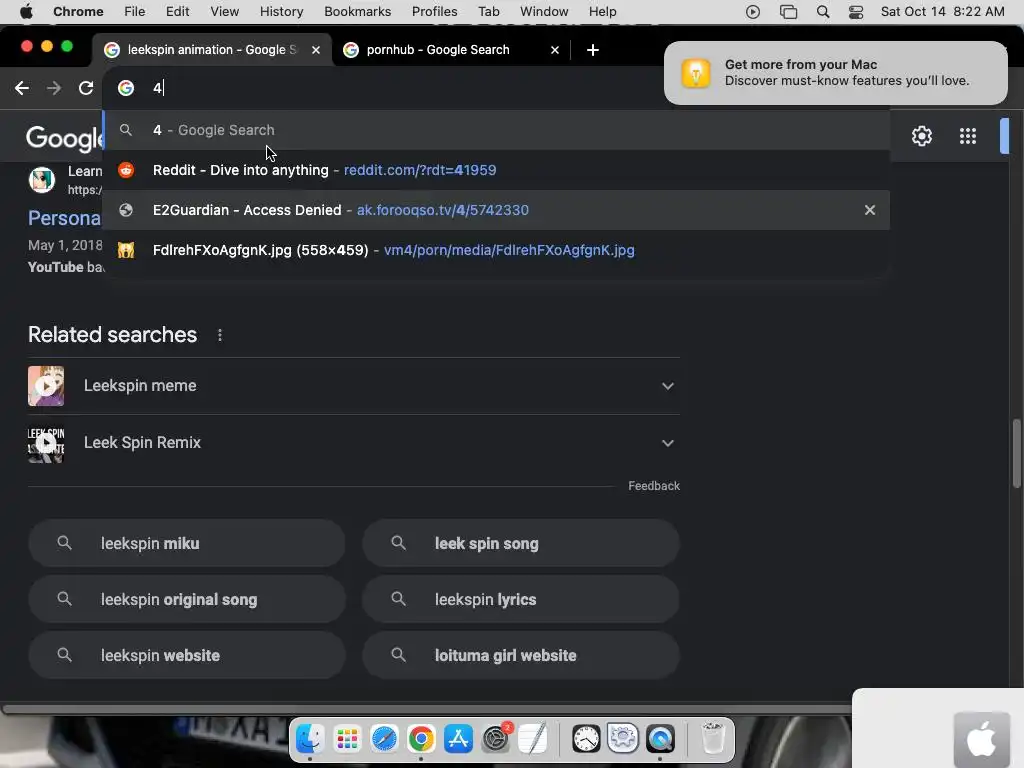1024x768 pixels.
Task: Switch to leekspin animation tab
Action: 212,50
